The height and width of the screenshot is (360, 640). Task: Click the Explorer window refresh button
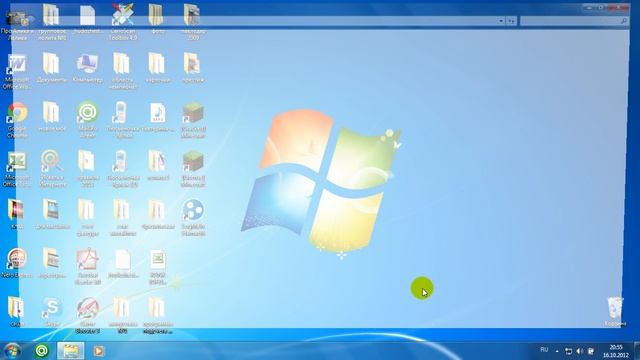(511, 20)
